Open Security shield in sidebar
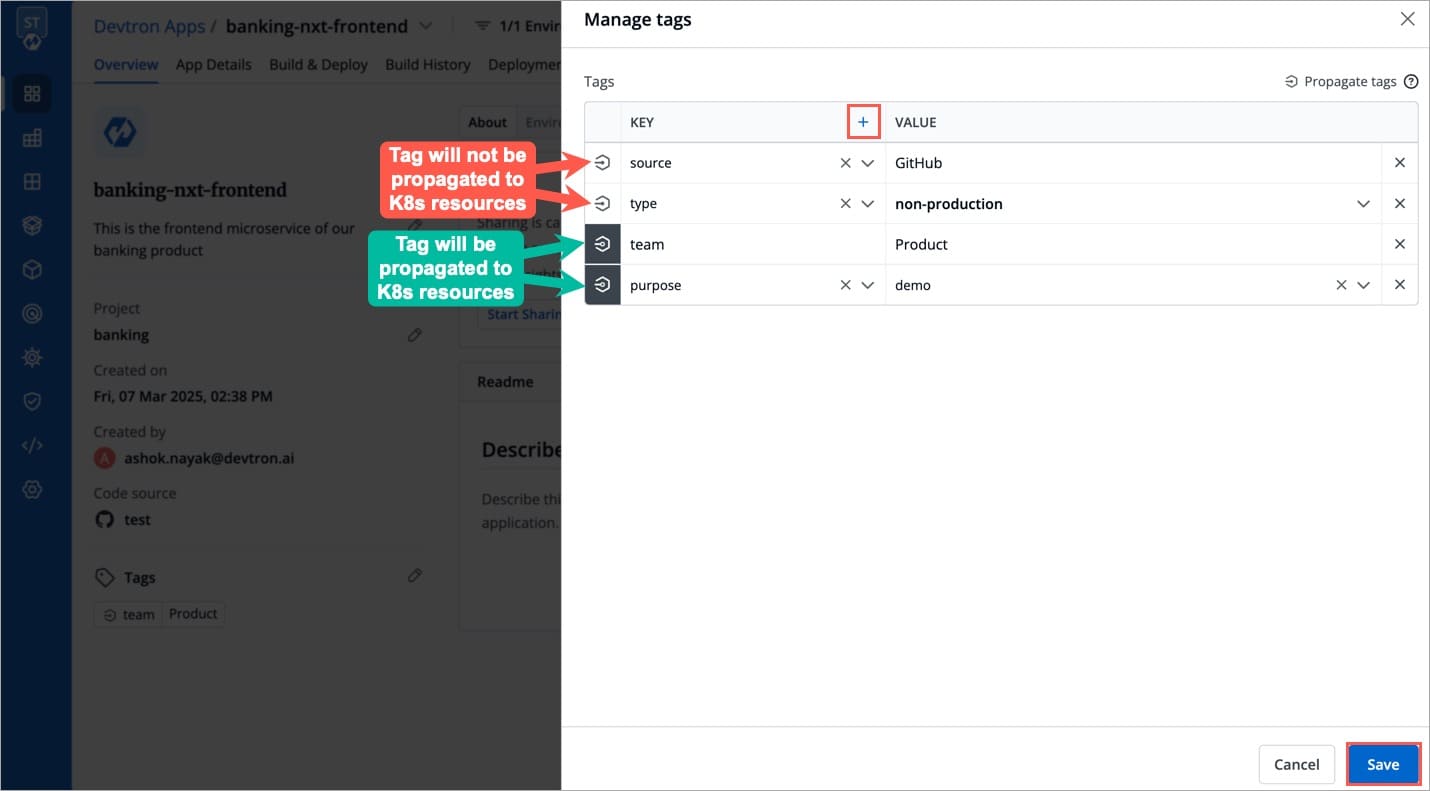Image resolution: width=1430 pixels, height=791 pixels. [32, 401]
